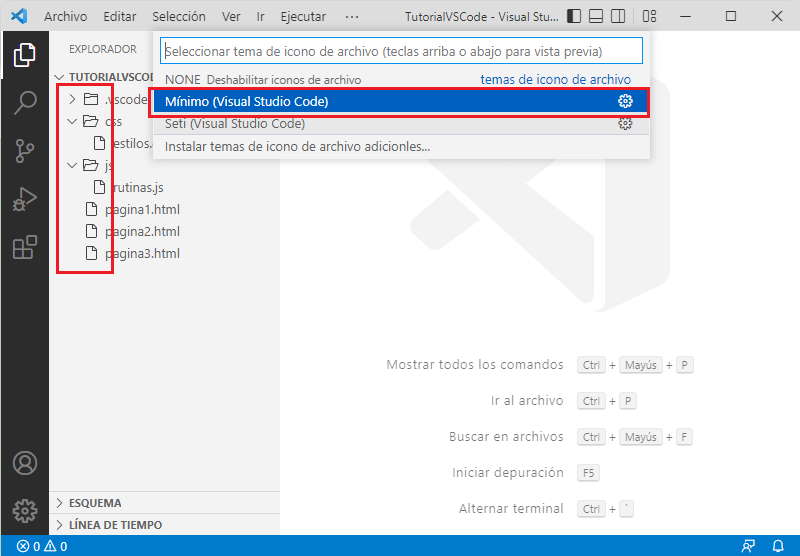The image size is (800, 556).
Task: Open rutinas.js file name
Action: click(x=137, y=187)
